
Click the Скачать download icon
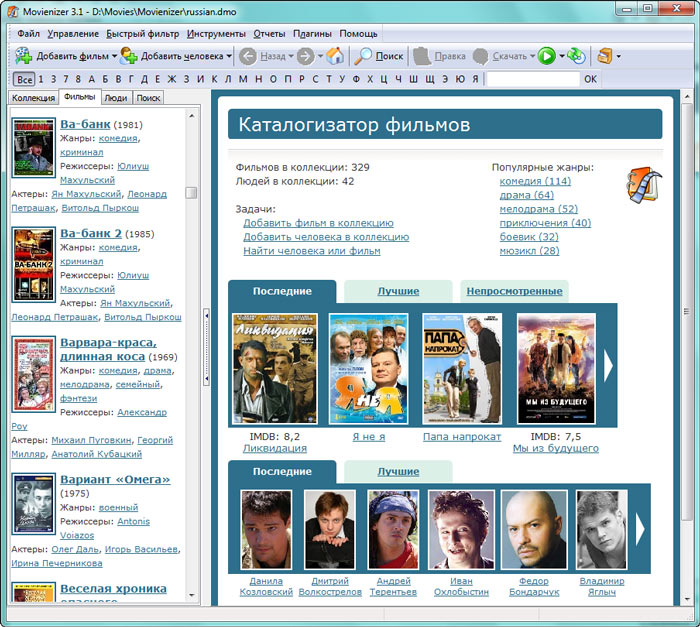(x=480, y=56)
